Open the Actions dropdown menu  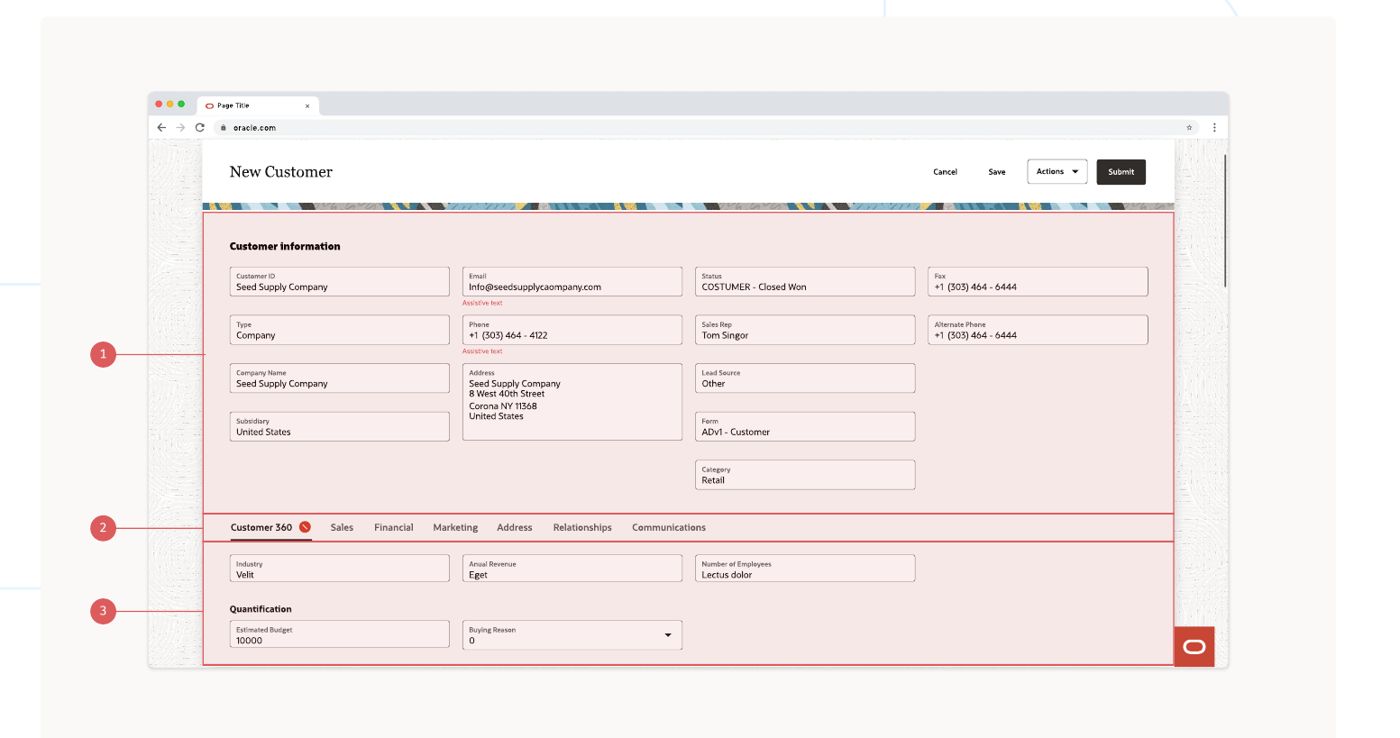(x=1057, y=172)
